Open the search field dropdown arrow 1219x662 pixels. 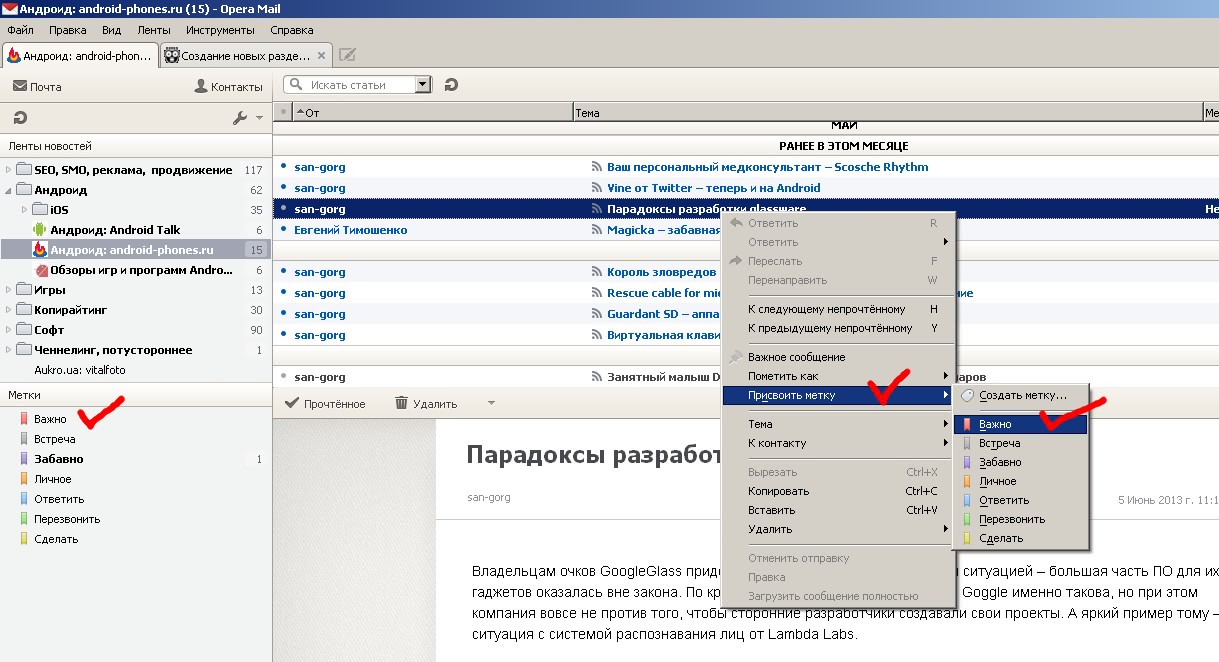pos(423,85)
